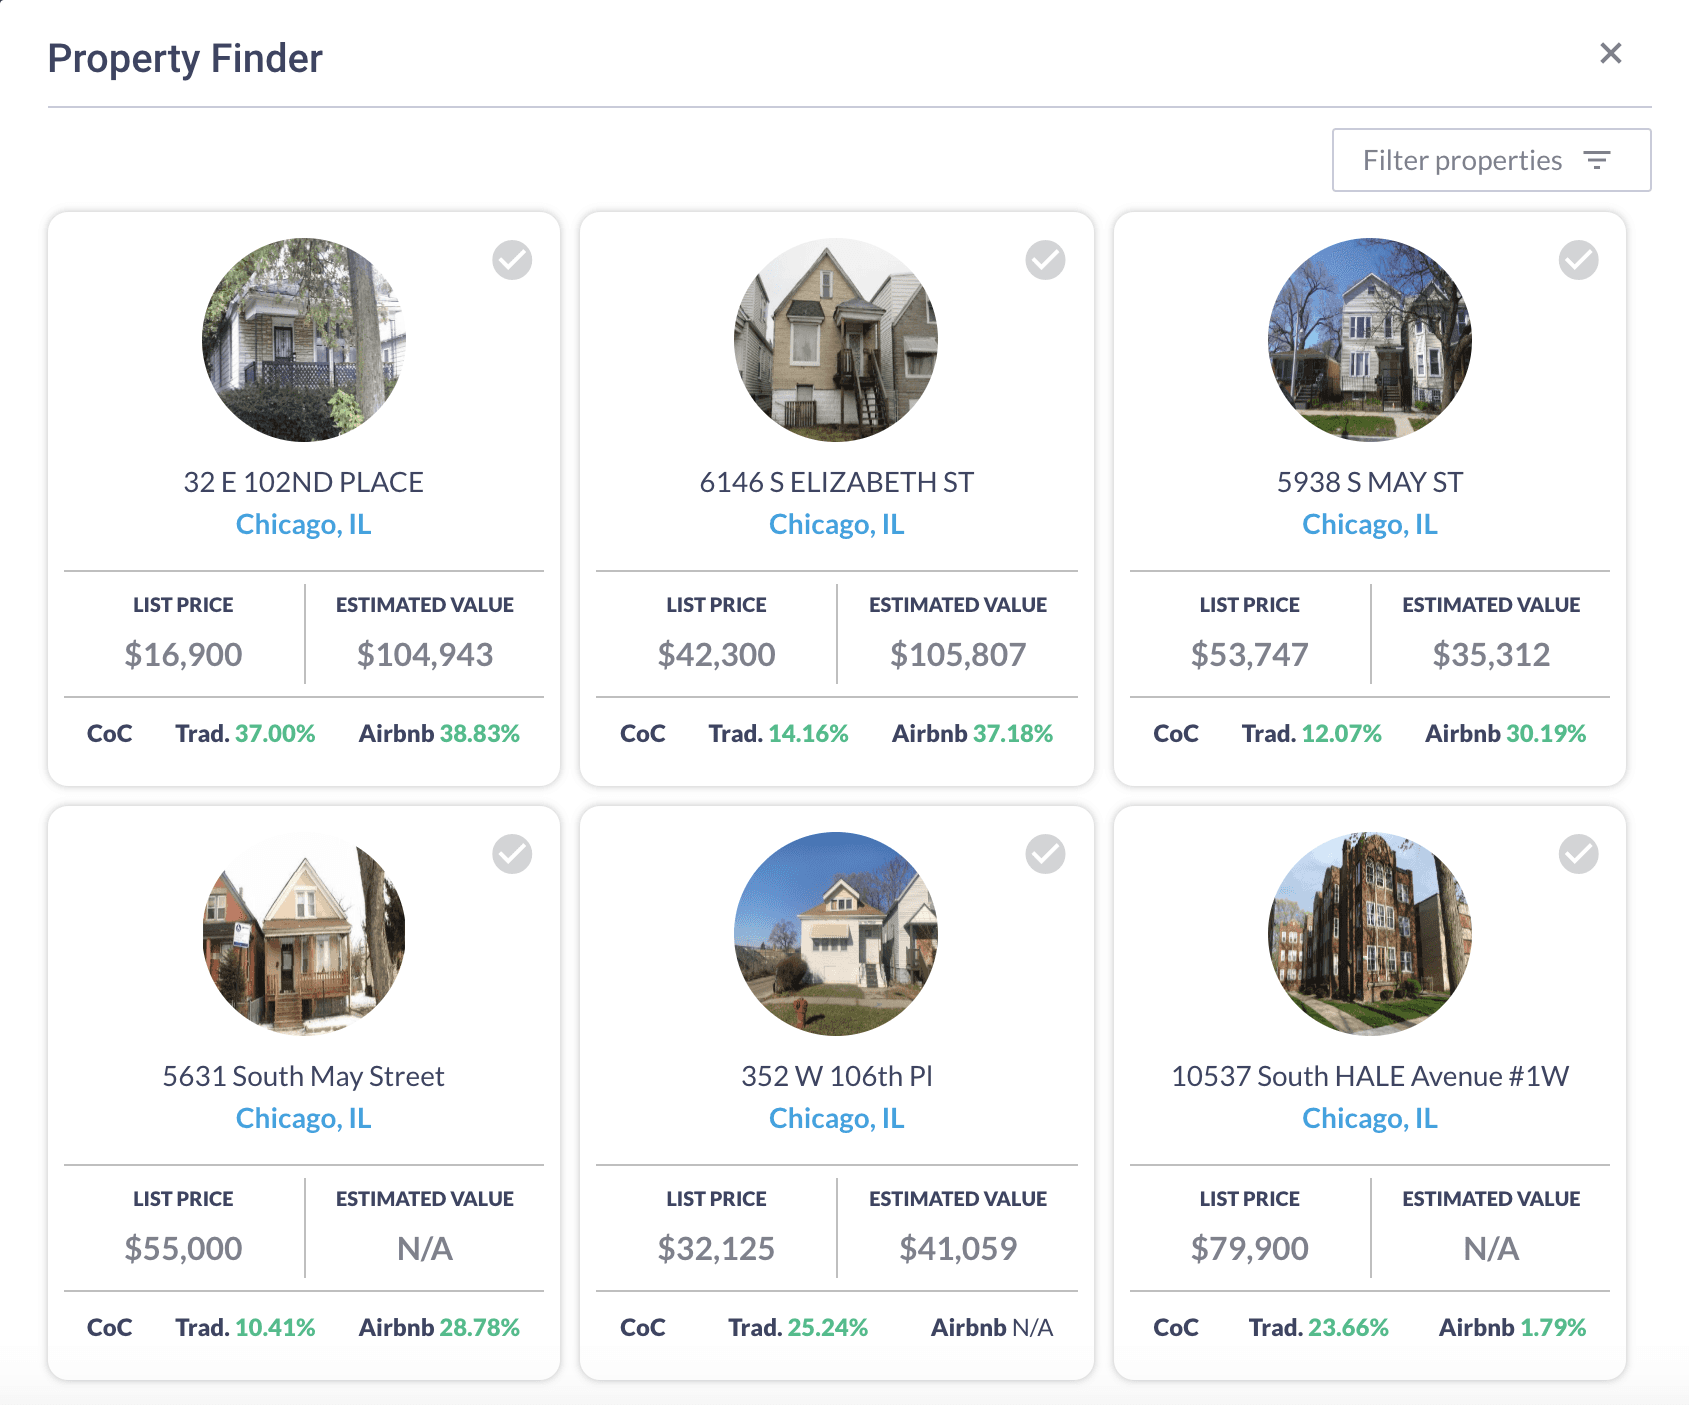The width and height of the screenshot is (1689, 1405).
Task: Open the Chicago, IL link under 32 E 102ND PLACE
Action: [x=304, y=523]
